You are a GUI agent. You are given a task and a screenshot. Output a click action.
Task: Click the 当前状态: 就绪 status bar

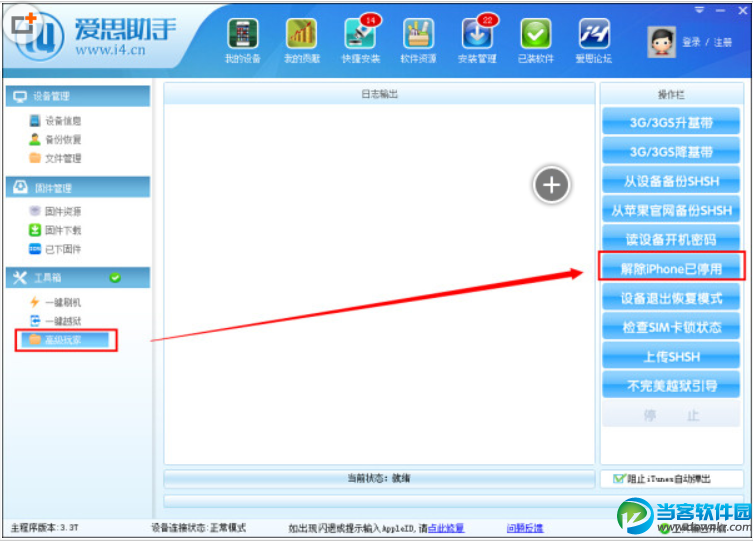pyautogui.click(x=379, y=479)
